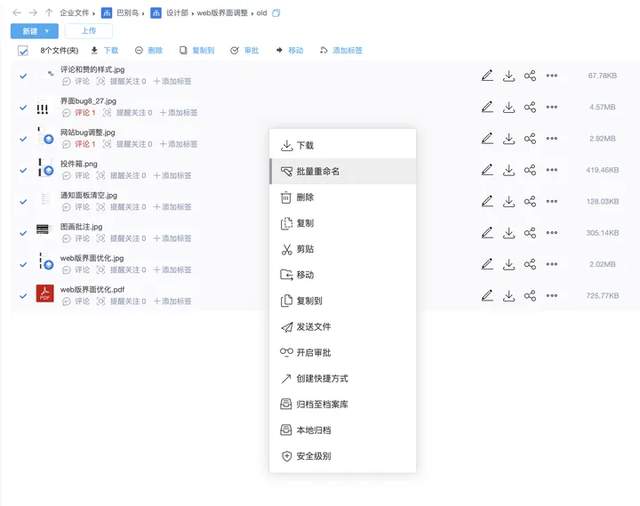
Task: Uncheck the checkmark for web版界面优化.jpg
Action: click(x=23, y=264)
